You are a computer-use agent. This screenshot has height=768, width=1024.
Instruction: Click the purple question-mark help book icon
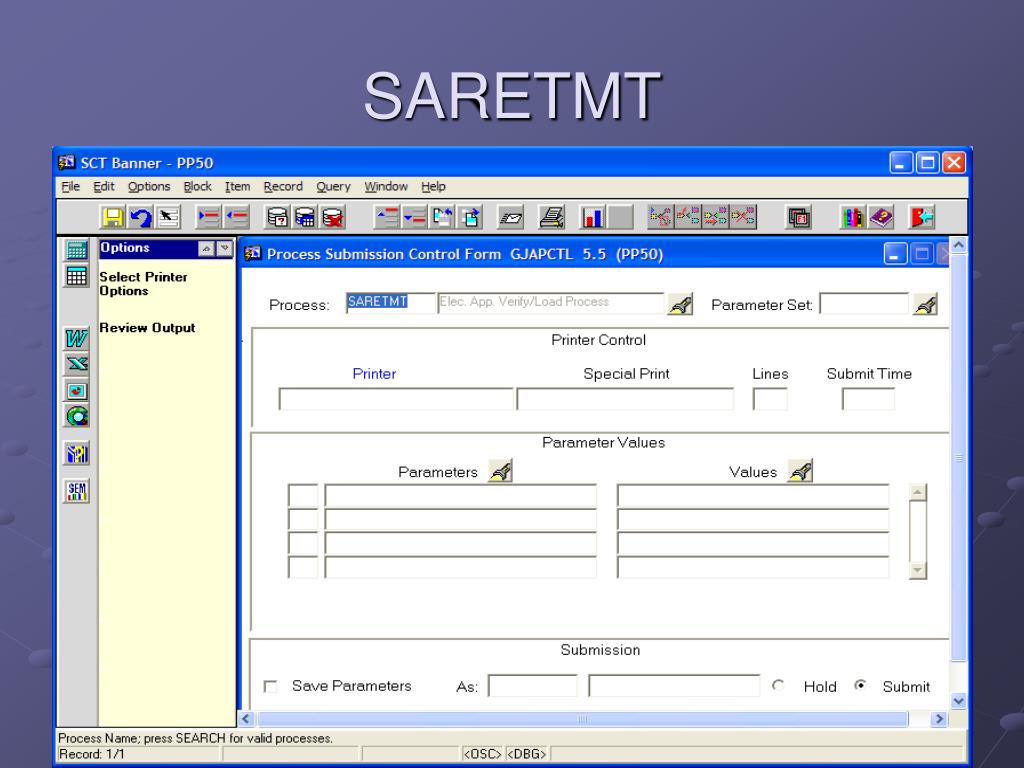click(881, 217)
